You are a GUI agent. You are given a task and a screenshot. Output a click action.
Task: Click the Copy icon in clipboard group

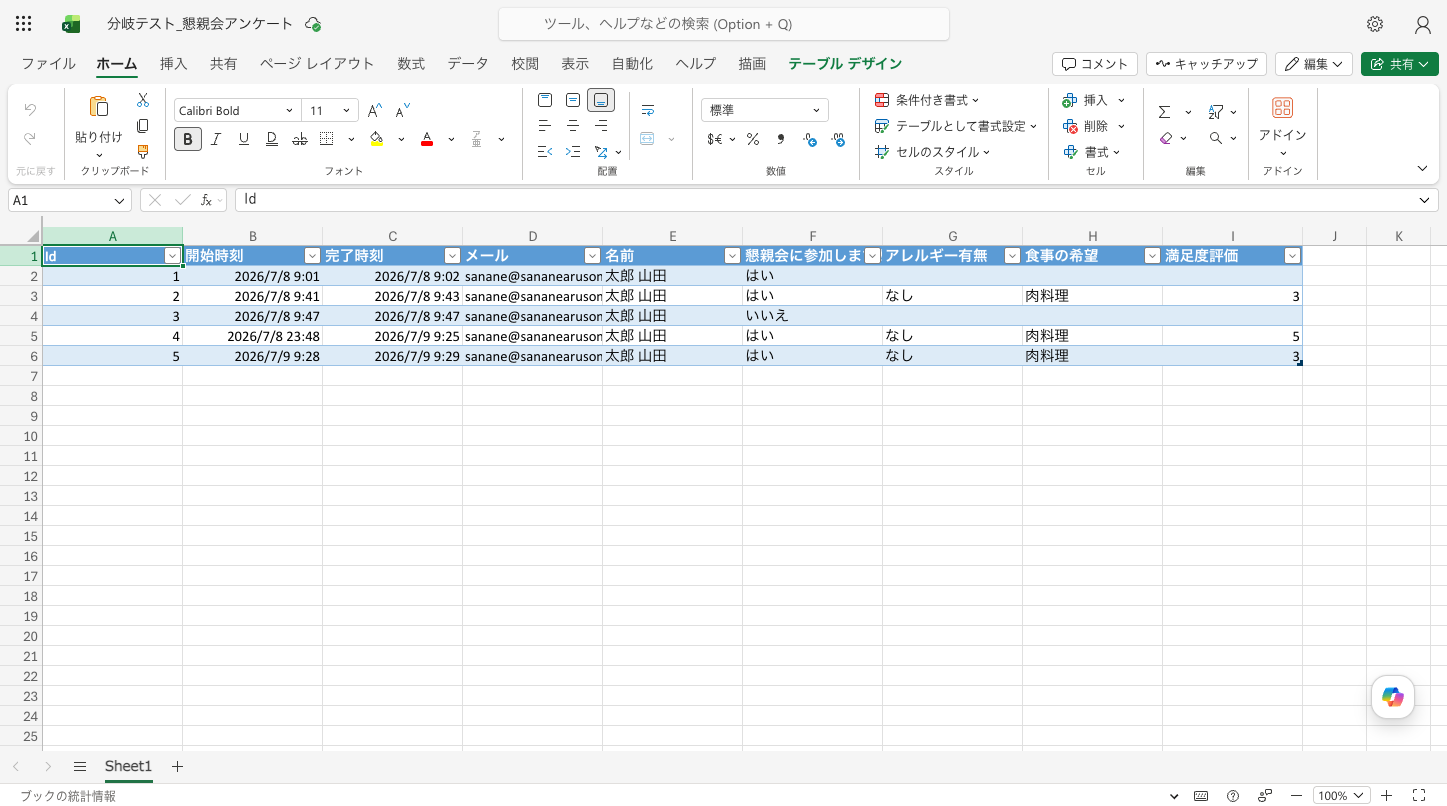143,126
